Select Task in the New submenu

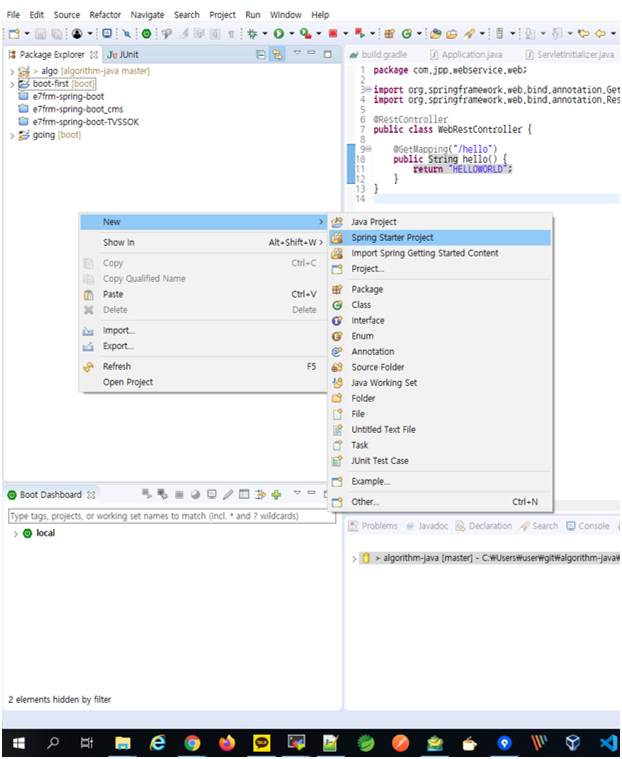440,445
